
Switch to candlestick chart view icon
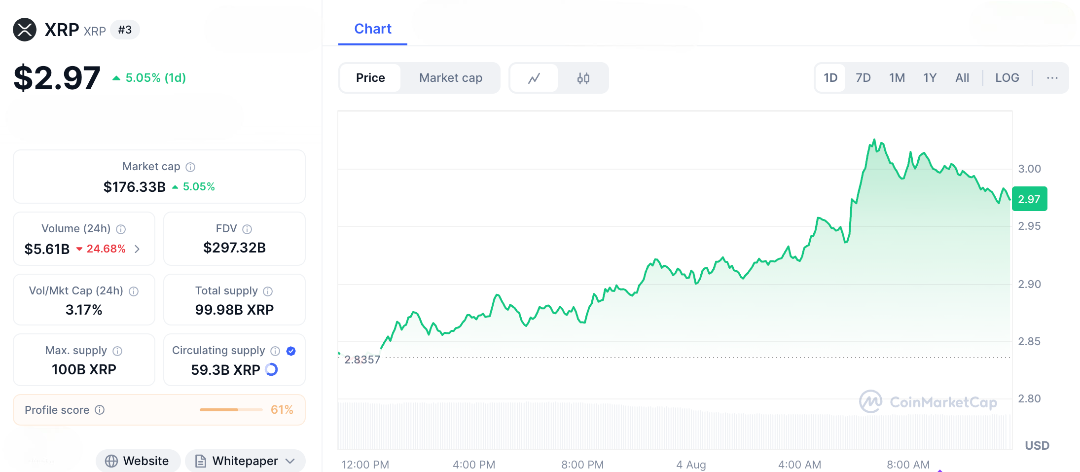tap(583, 78)
